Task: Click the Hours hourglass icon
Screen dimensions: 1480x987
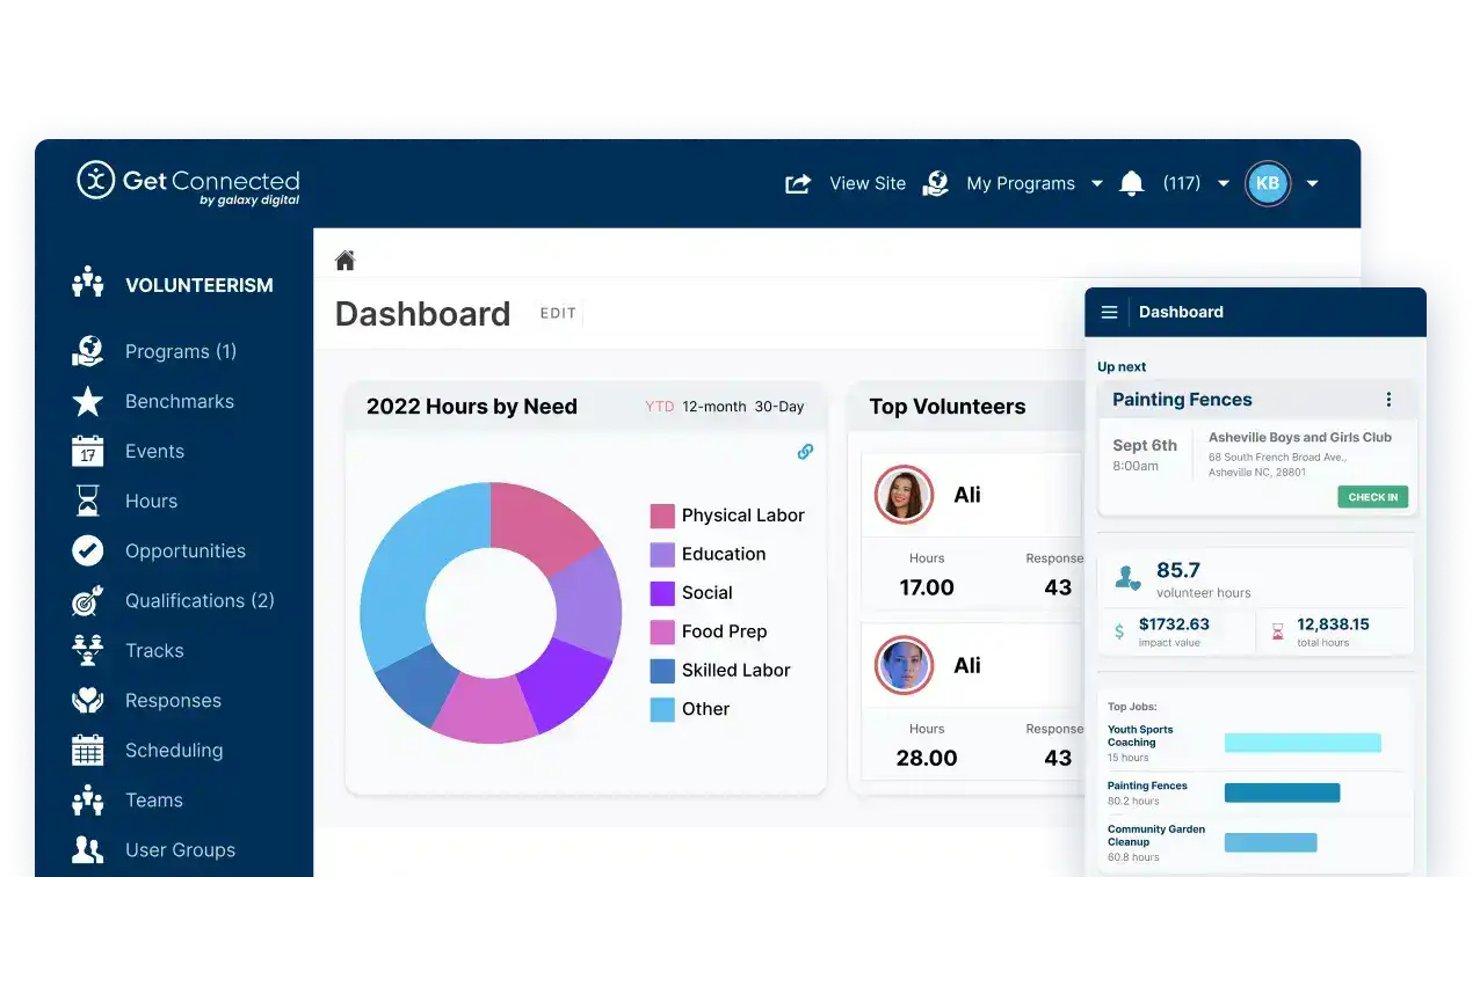Action: coord(88,500)
